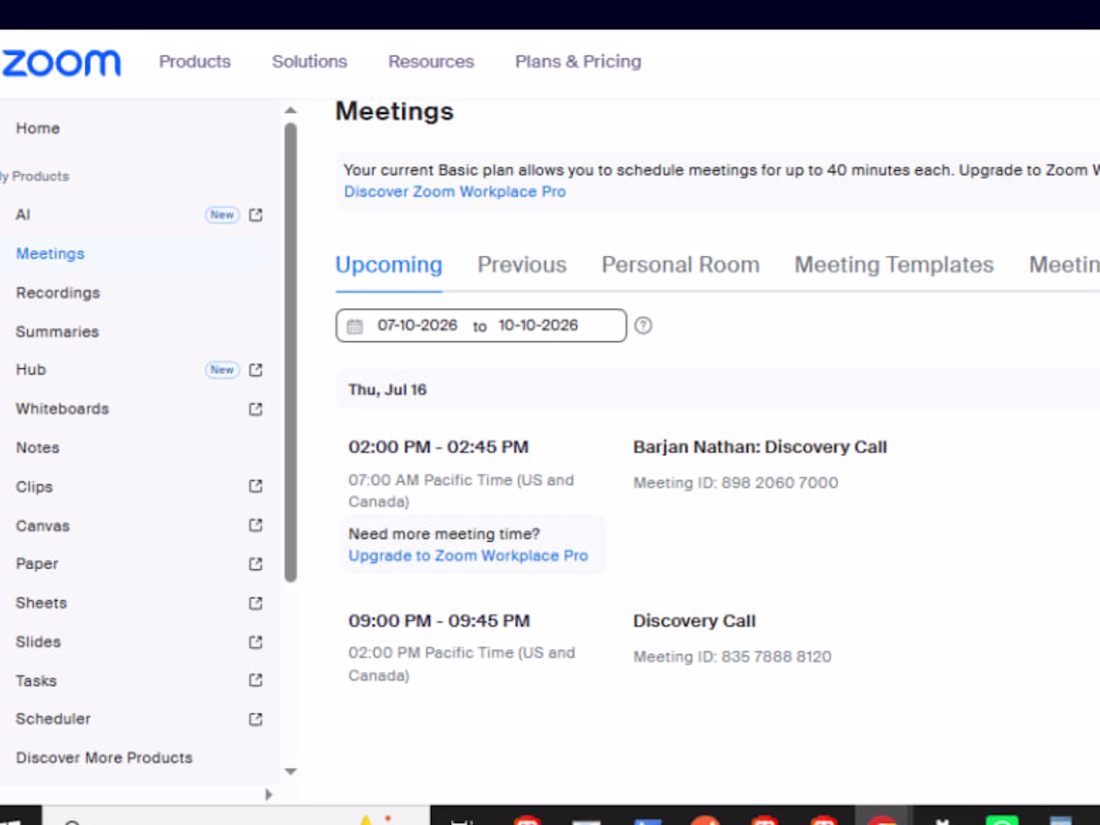Image resolution: width=1100 pixels, height=825 pixels.
Task: Click the external link icon beside Clips
Action: pos(255,486)
